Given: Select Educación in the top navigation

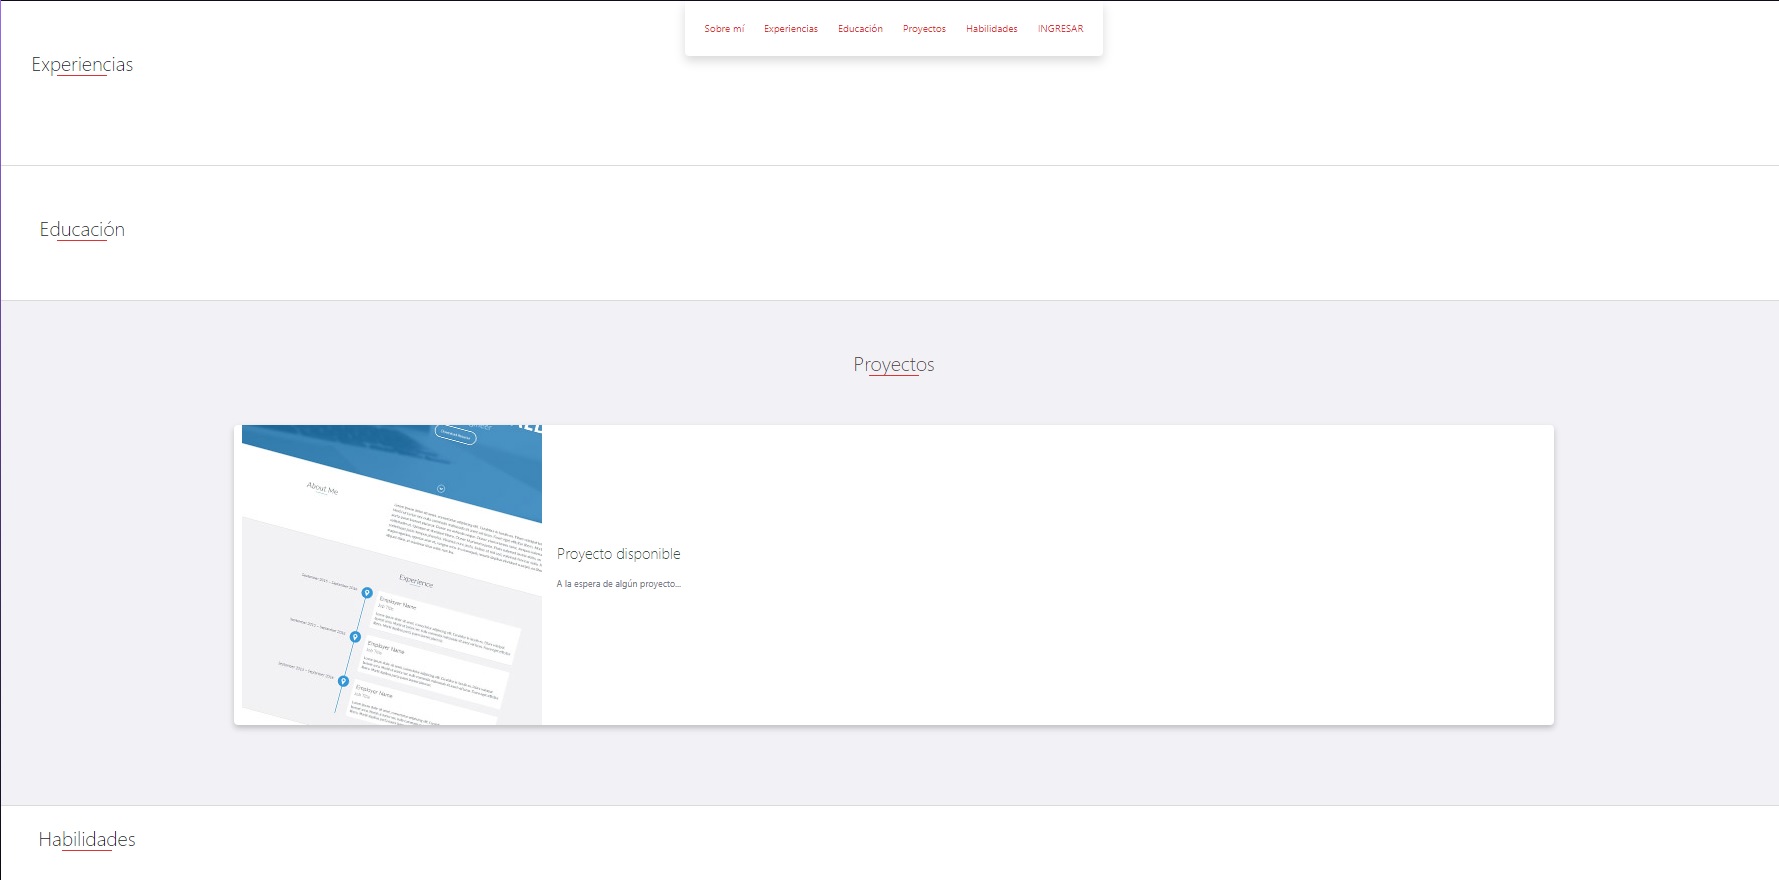Looking at the screenshot, I should point(860,29).
